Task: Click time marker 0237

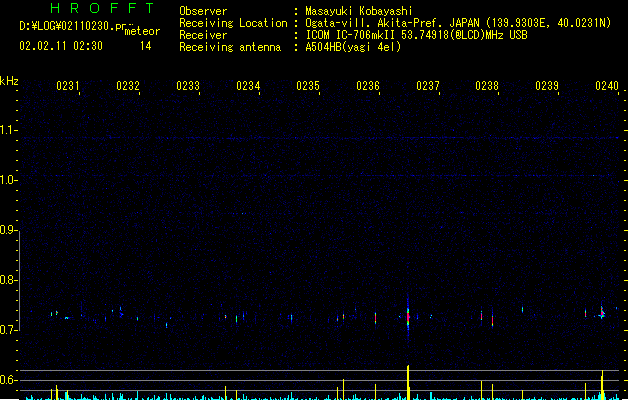Action: 428,86
